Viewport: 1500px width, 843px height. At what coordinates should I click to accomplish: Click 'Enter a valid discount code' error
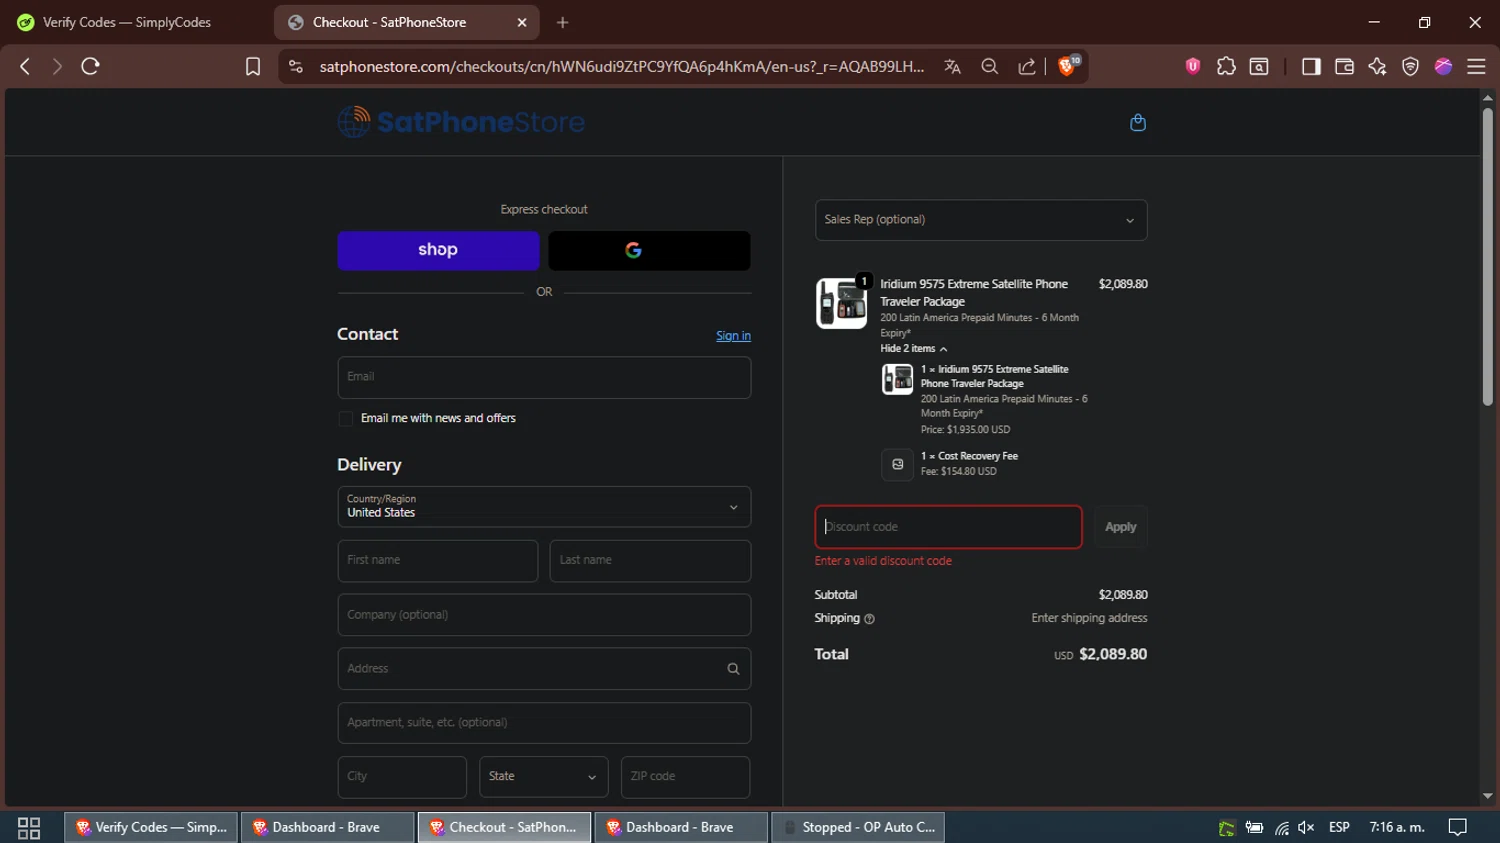[883, 561]
